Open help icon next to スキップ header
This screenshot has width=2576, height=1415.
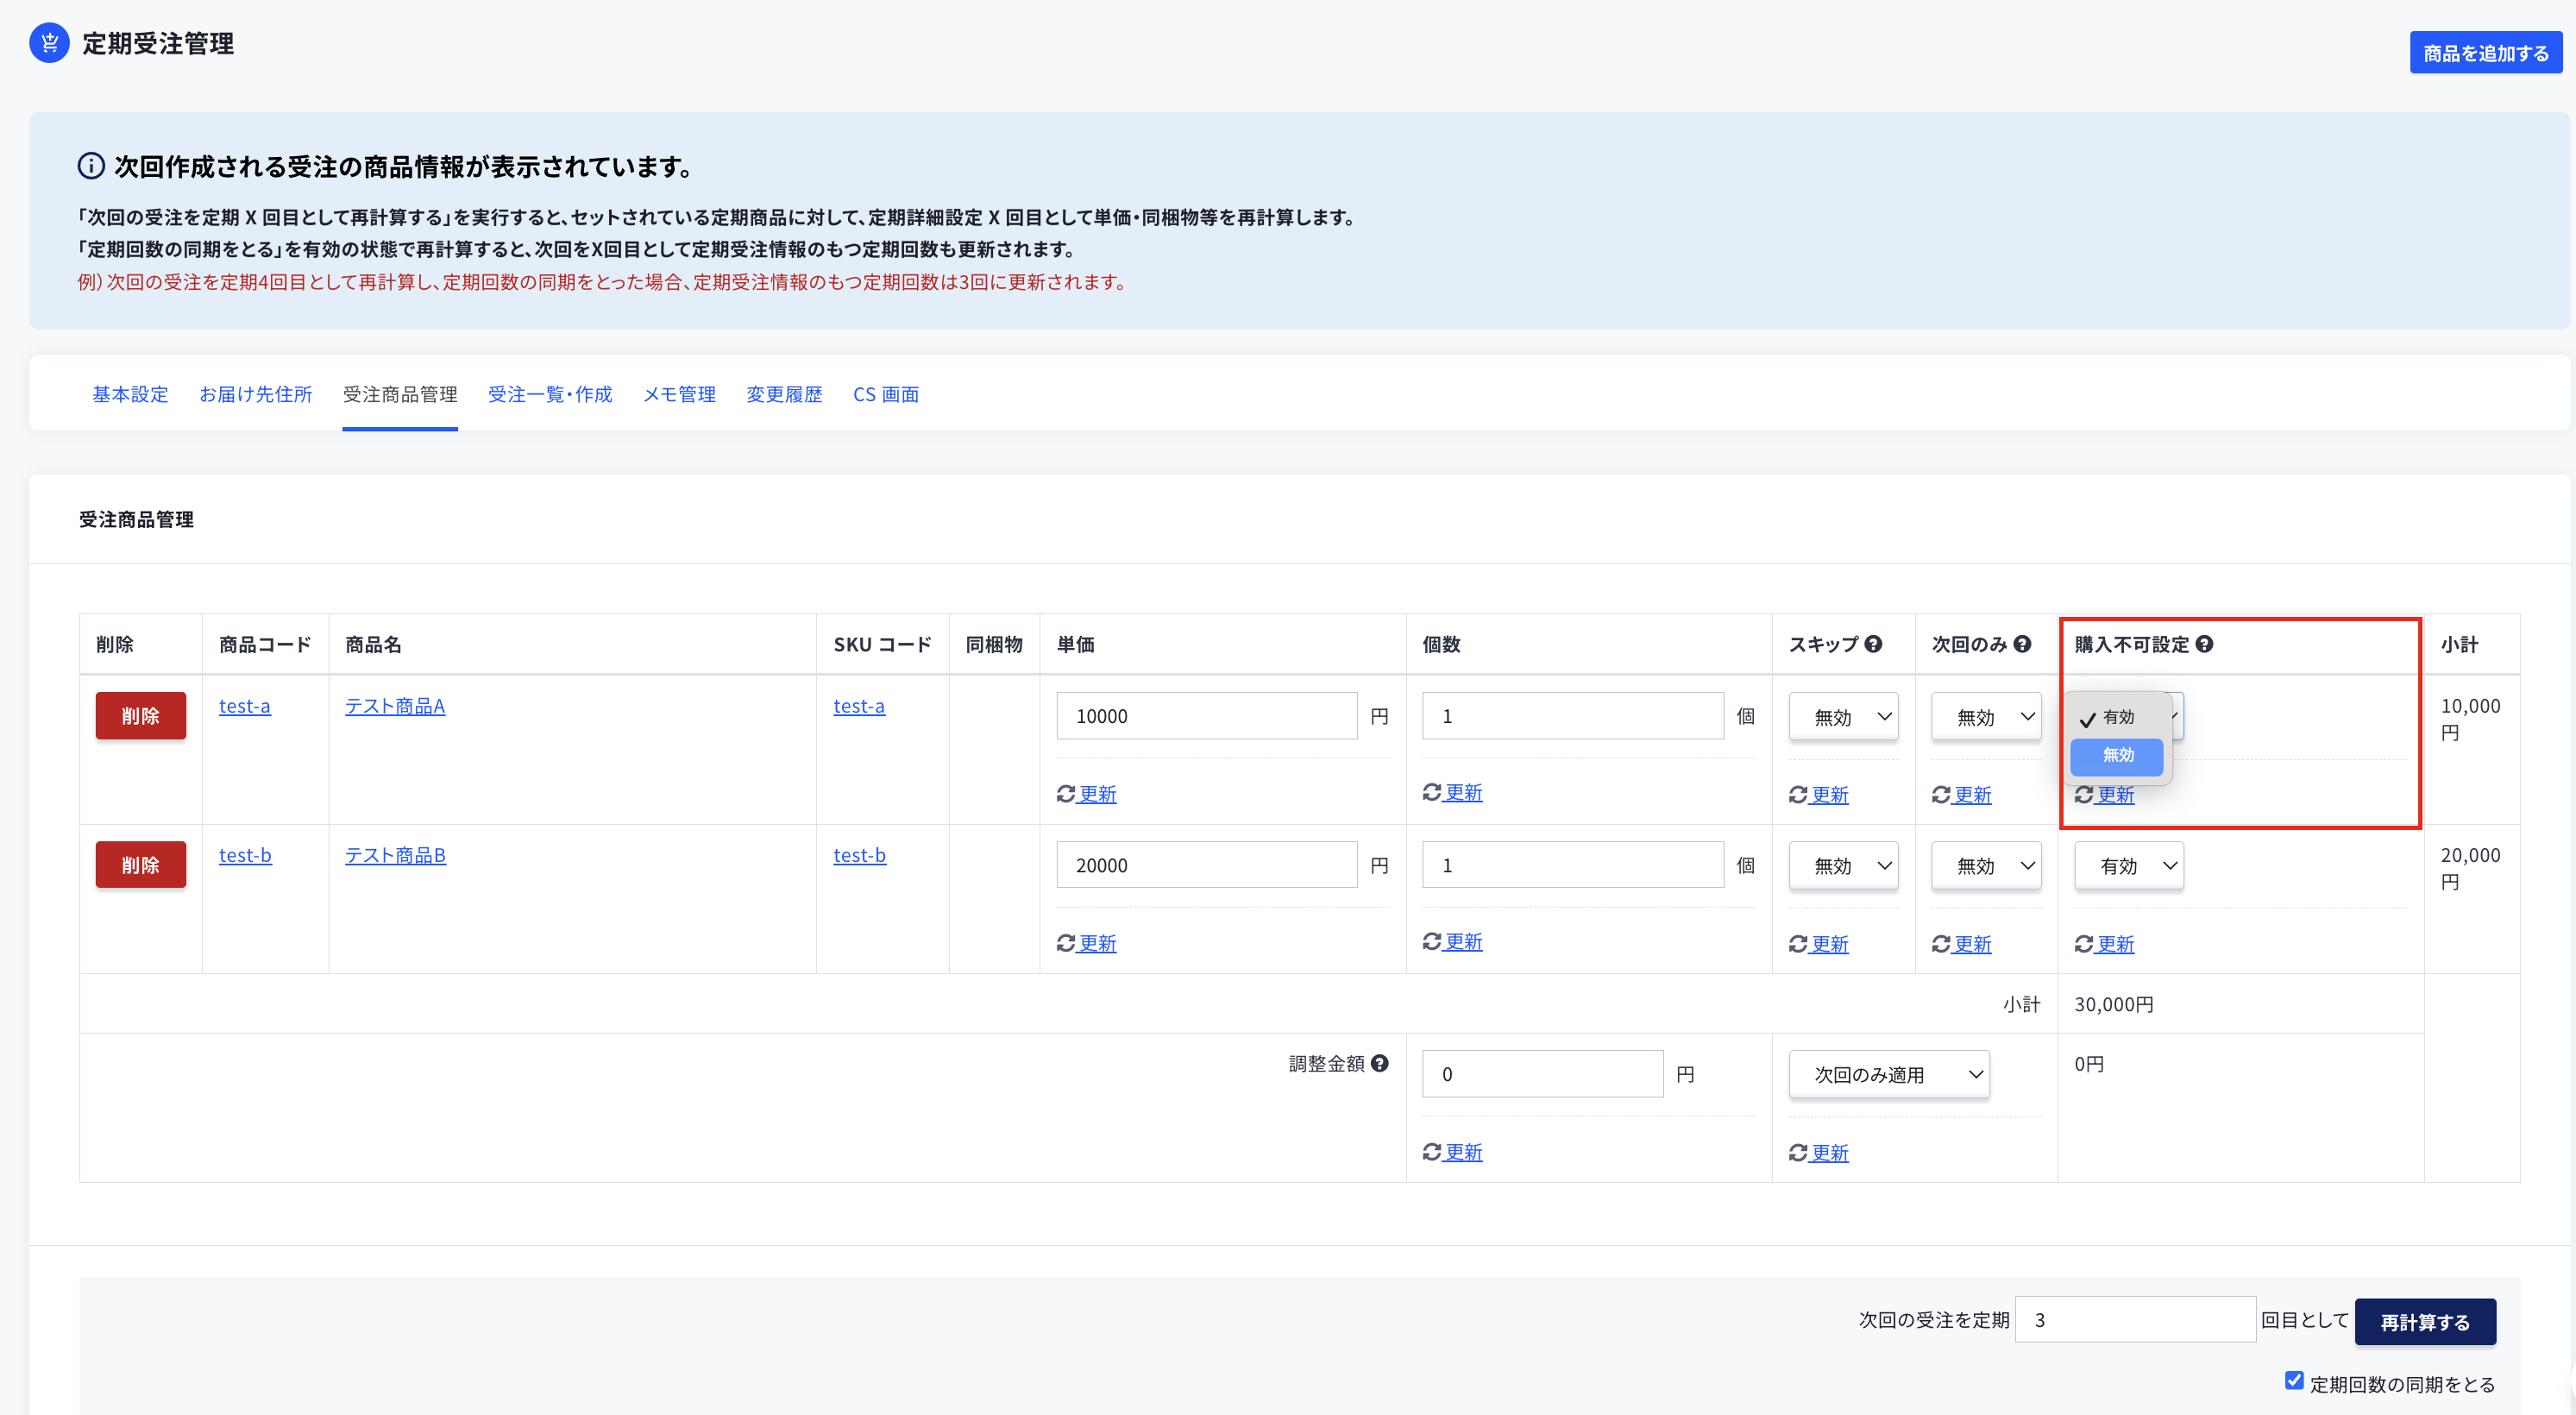tap(1873, 645)
